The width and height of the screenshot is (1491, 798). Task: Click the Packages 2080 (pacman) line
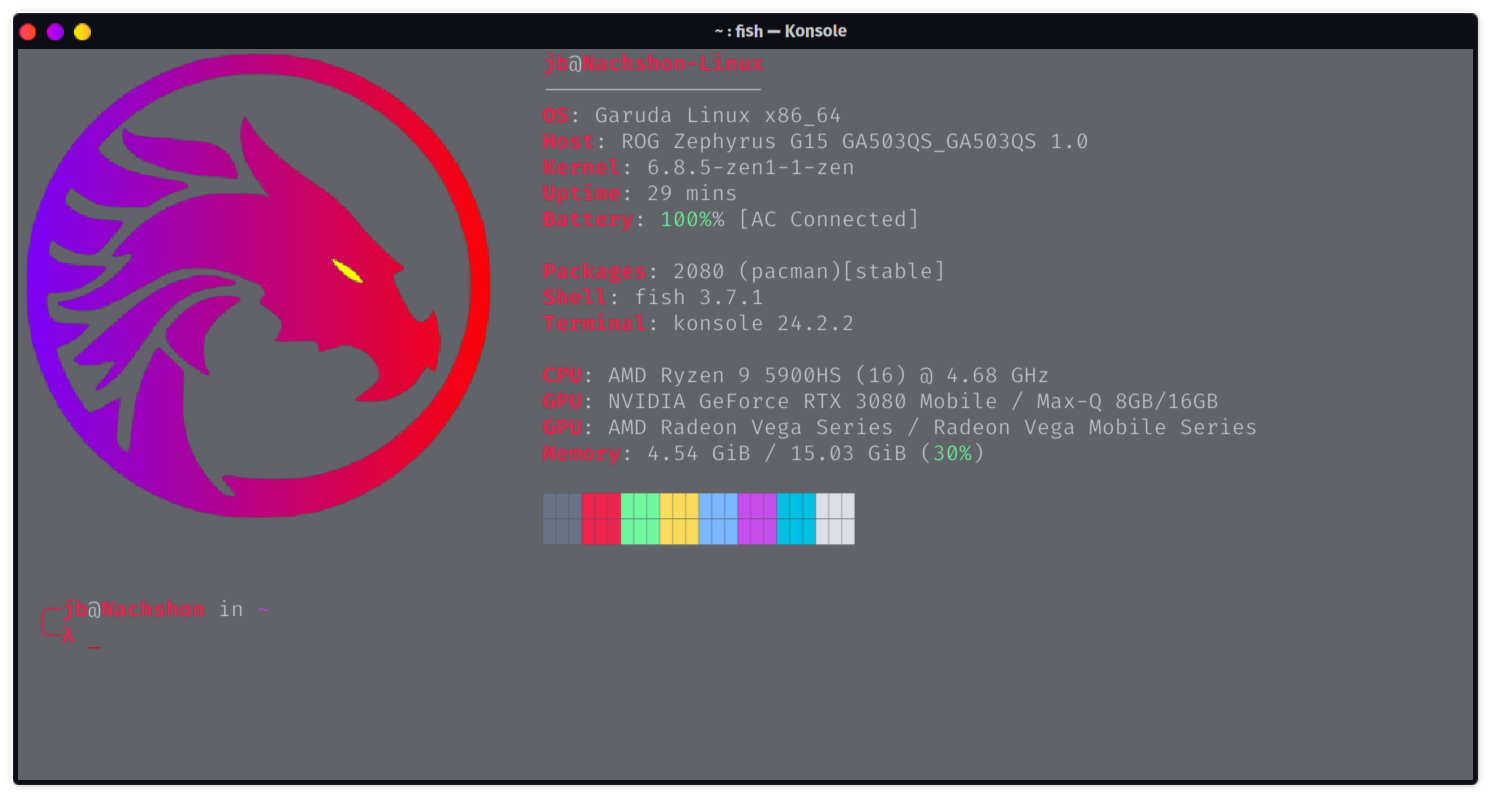point(744,272)
